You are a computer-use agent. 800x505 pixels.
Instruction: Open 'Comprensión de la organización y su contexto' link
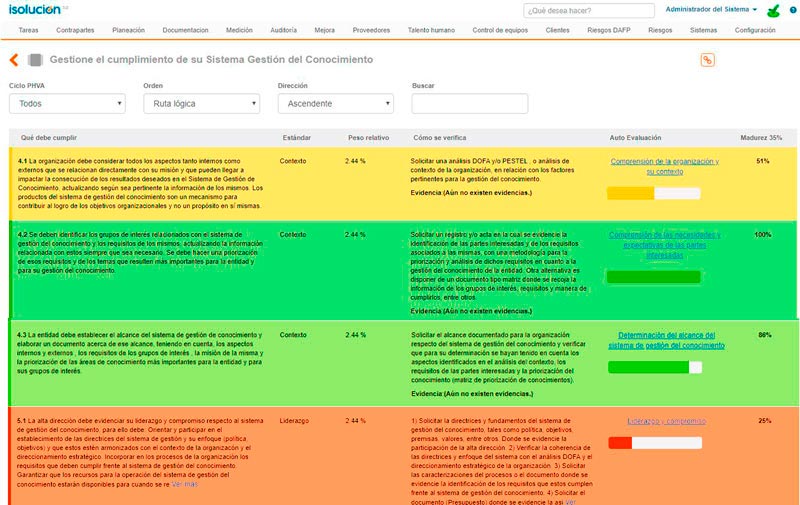[665, 166]
